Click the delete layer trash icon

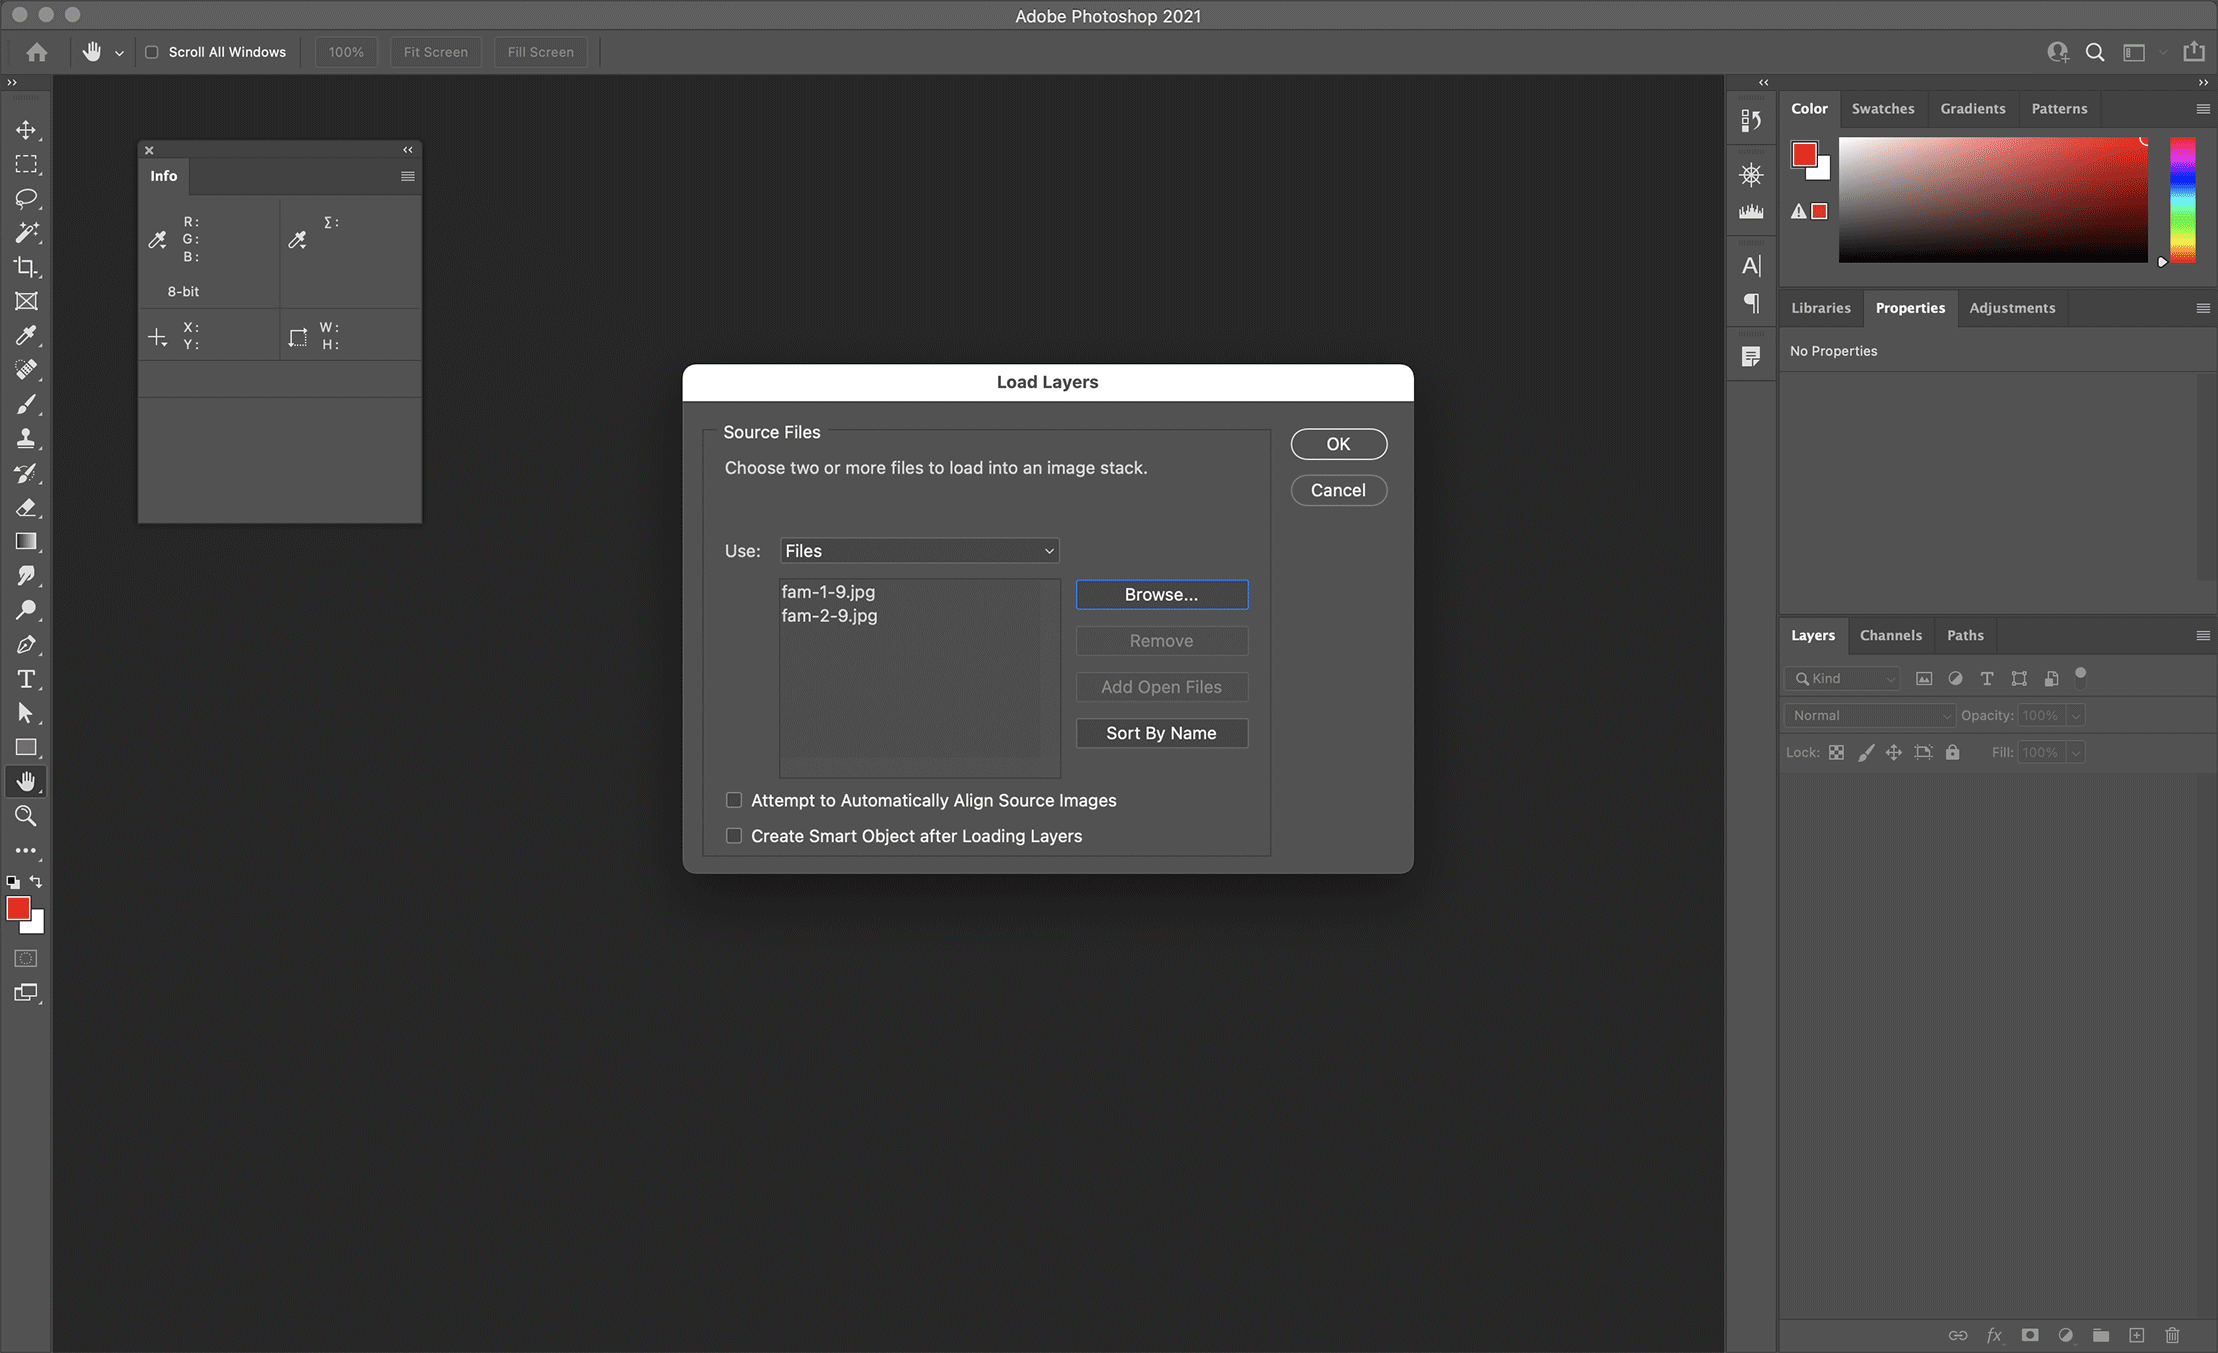[x=2172, y=1335]
